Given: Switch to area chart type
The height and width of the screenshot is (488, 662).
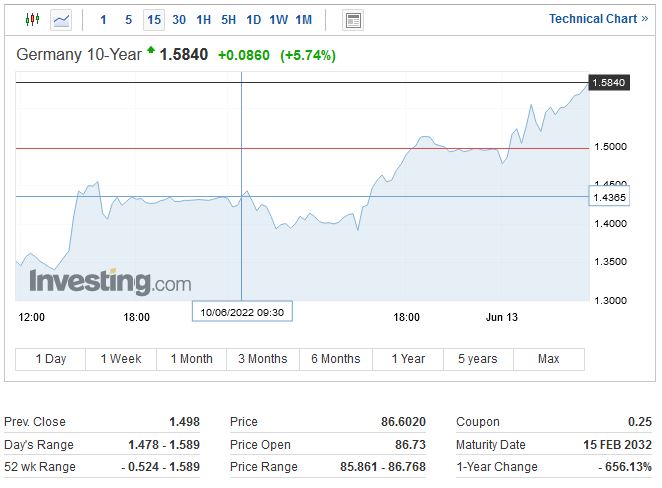Looking at the screenshot, I should click(x=62, y=19).
